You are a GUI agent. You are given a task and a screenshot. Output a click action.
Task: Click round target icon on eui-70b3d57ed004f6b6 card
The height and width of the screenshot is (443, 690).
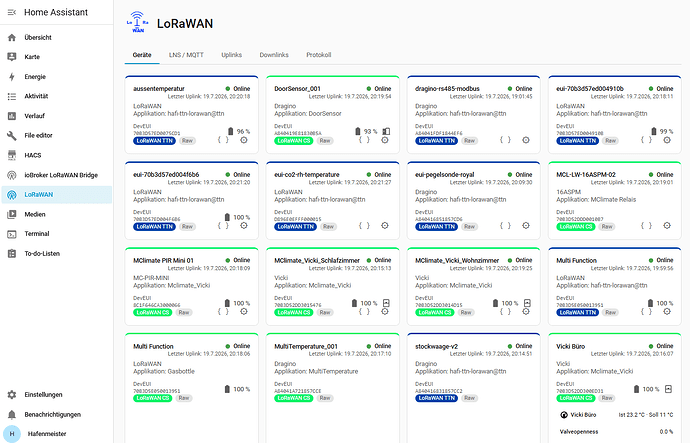[244, 226]
